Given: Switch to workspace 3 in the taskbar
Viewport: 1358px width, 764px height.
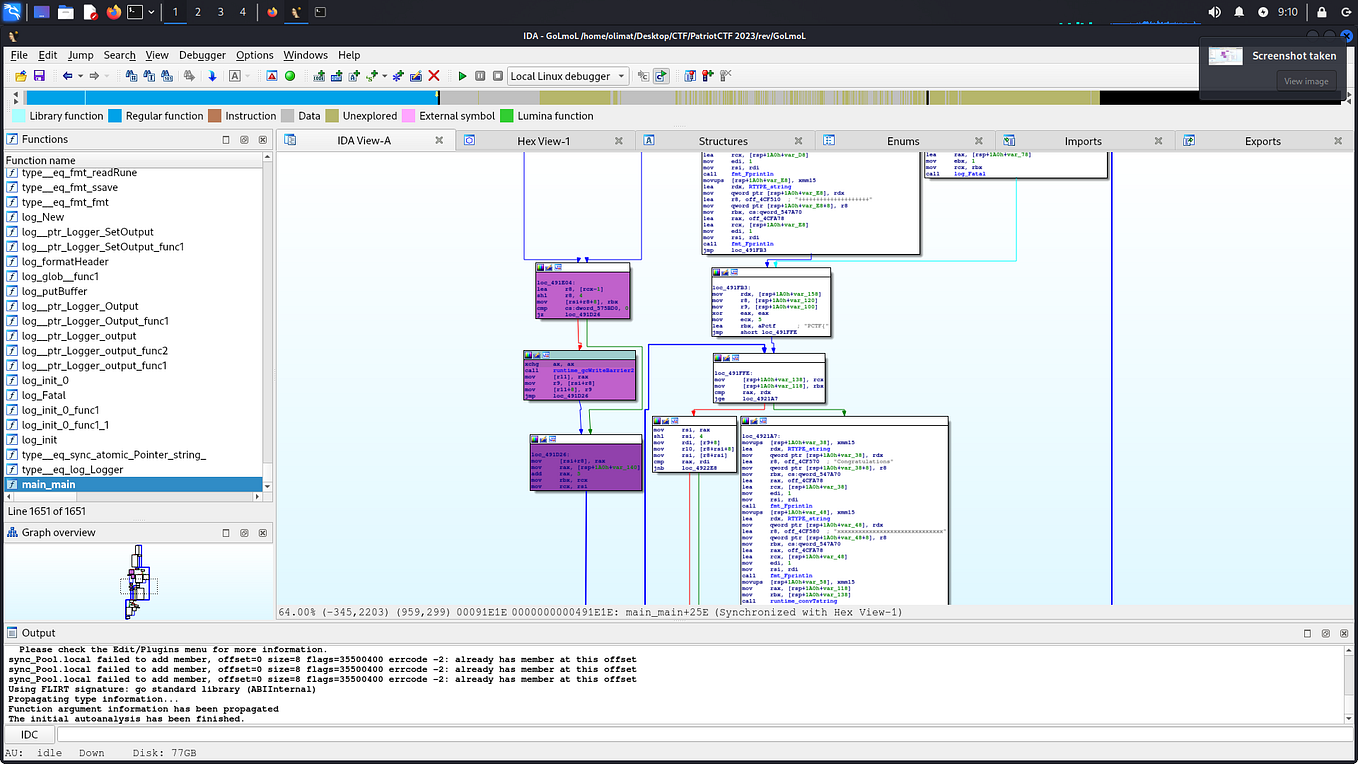Looking at the screenshot, I should pyautogui.click(x=220, y=12).
